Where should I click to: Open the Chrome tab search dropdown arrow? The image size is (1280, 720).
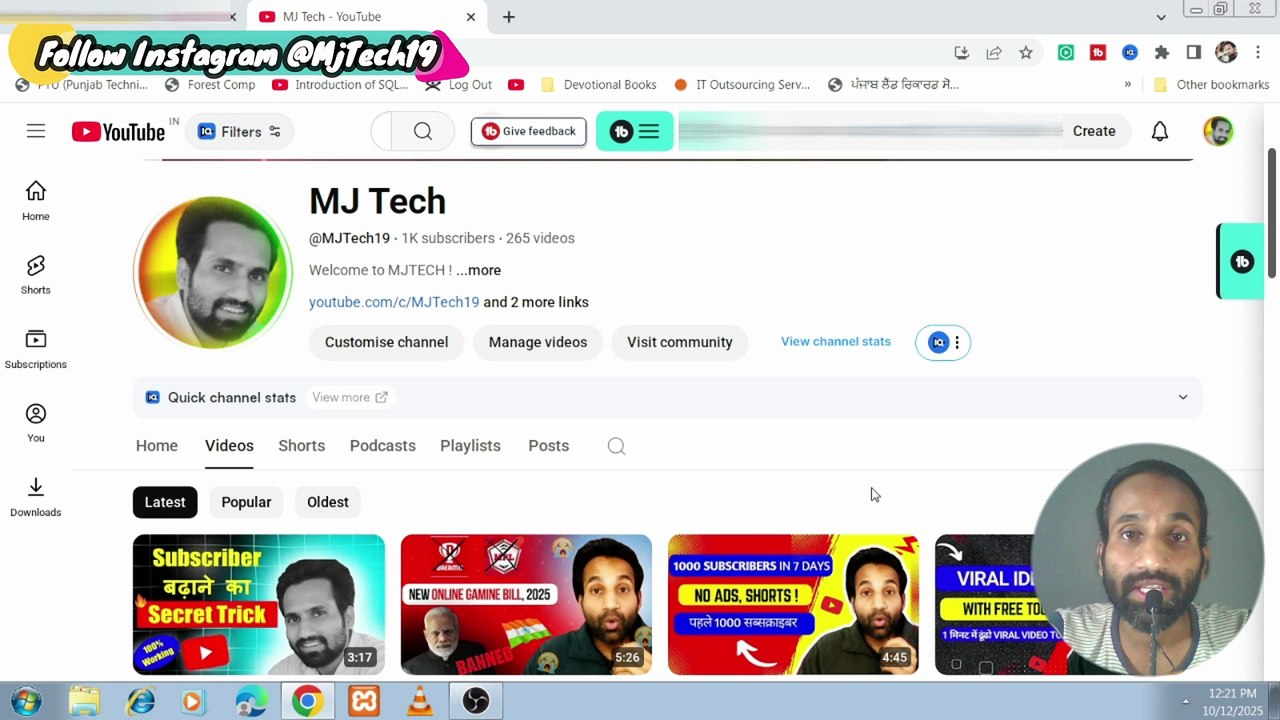1161,17
